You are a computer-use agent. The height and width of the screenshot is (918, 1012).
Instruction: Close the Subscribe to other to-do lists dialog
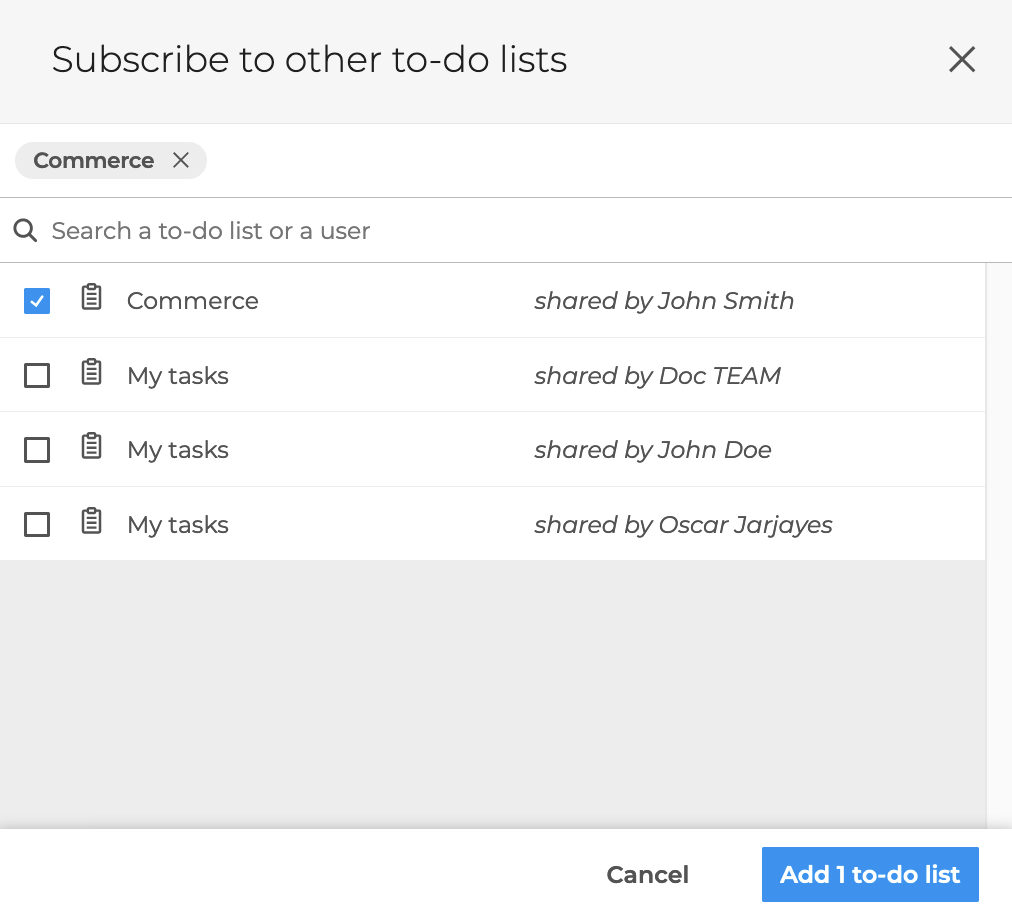(x=961, y=60)
